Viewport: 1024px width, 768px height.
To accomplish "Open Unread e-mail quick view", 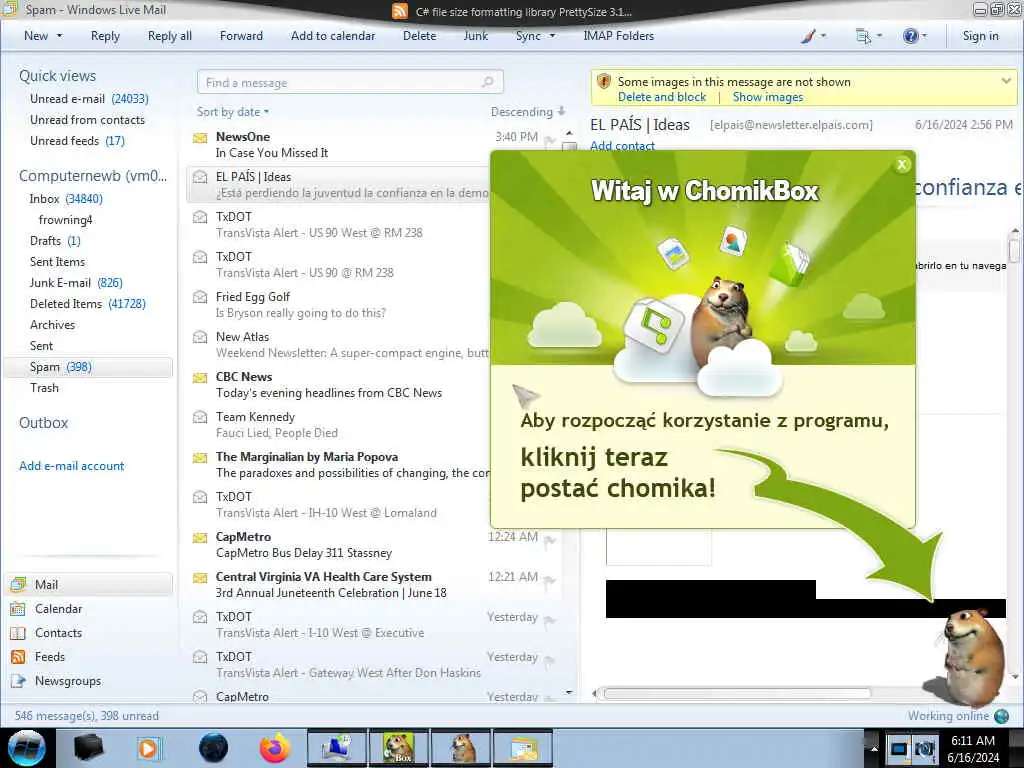I will click(x=89, y=99).
